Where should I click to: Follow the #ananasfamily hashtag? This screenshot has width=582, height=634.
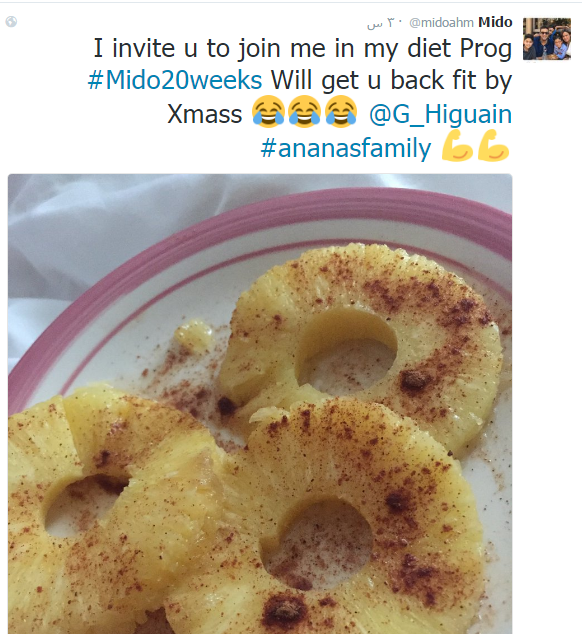point(346,148)
